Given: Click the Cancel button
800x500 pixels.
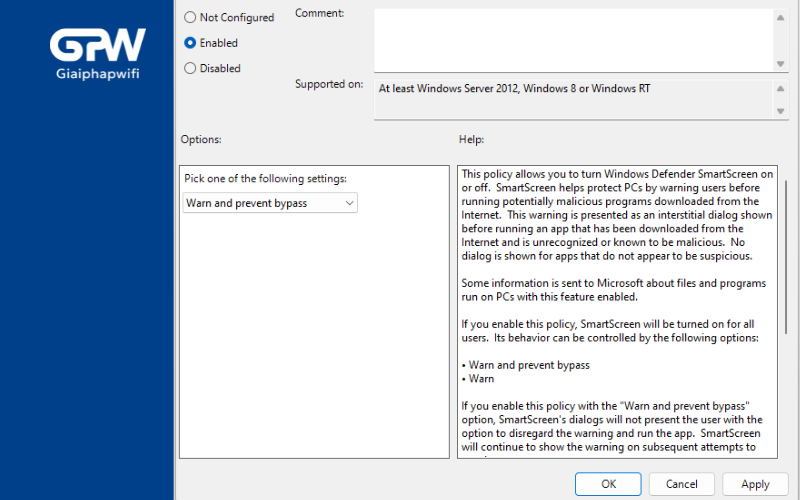Looking at the screenshot, I should 682,484.
